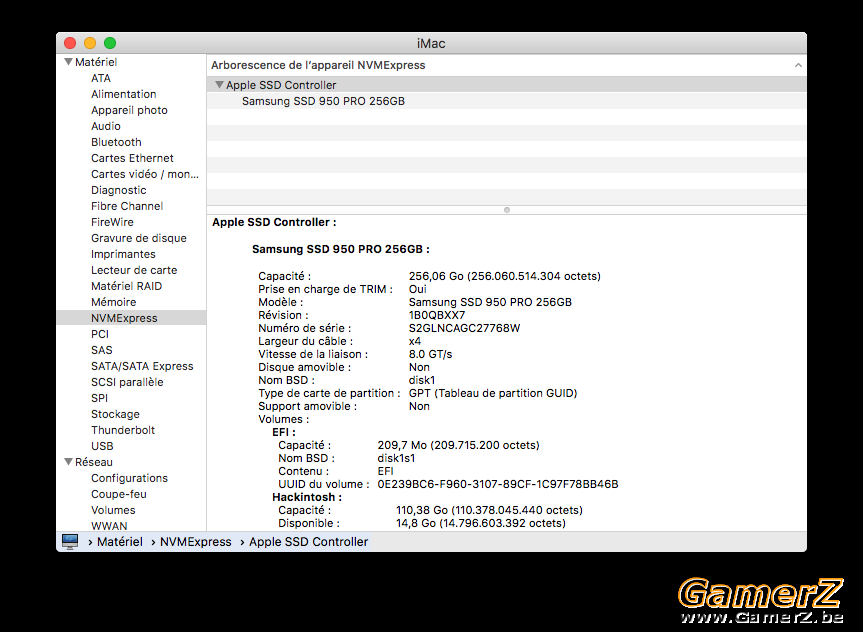The image size is (863, 632).
Task: Select Audio in the sidebar
Action: pyautogui.click(x=106, y=126)
